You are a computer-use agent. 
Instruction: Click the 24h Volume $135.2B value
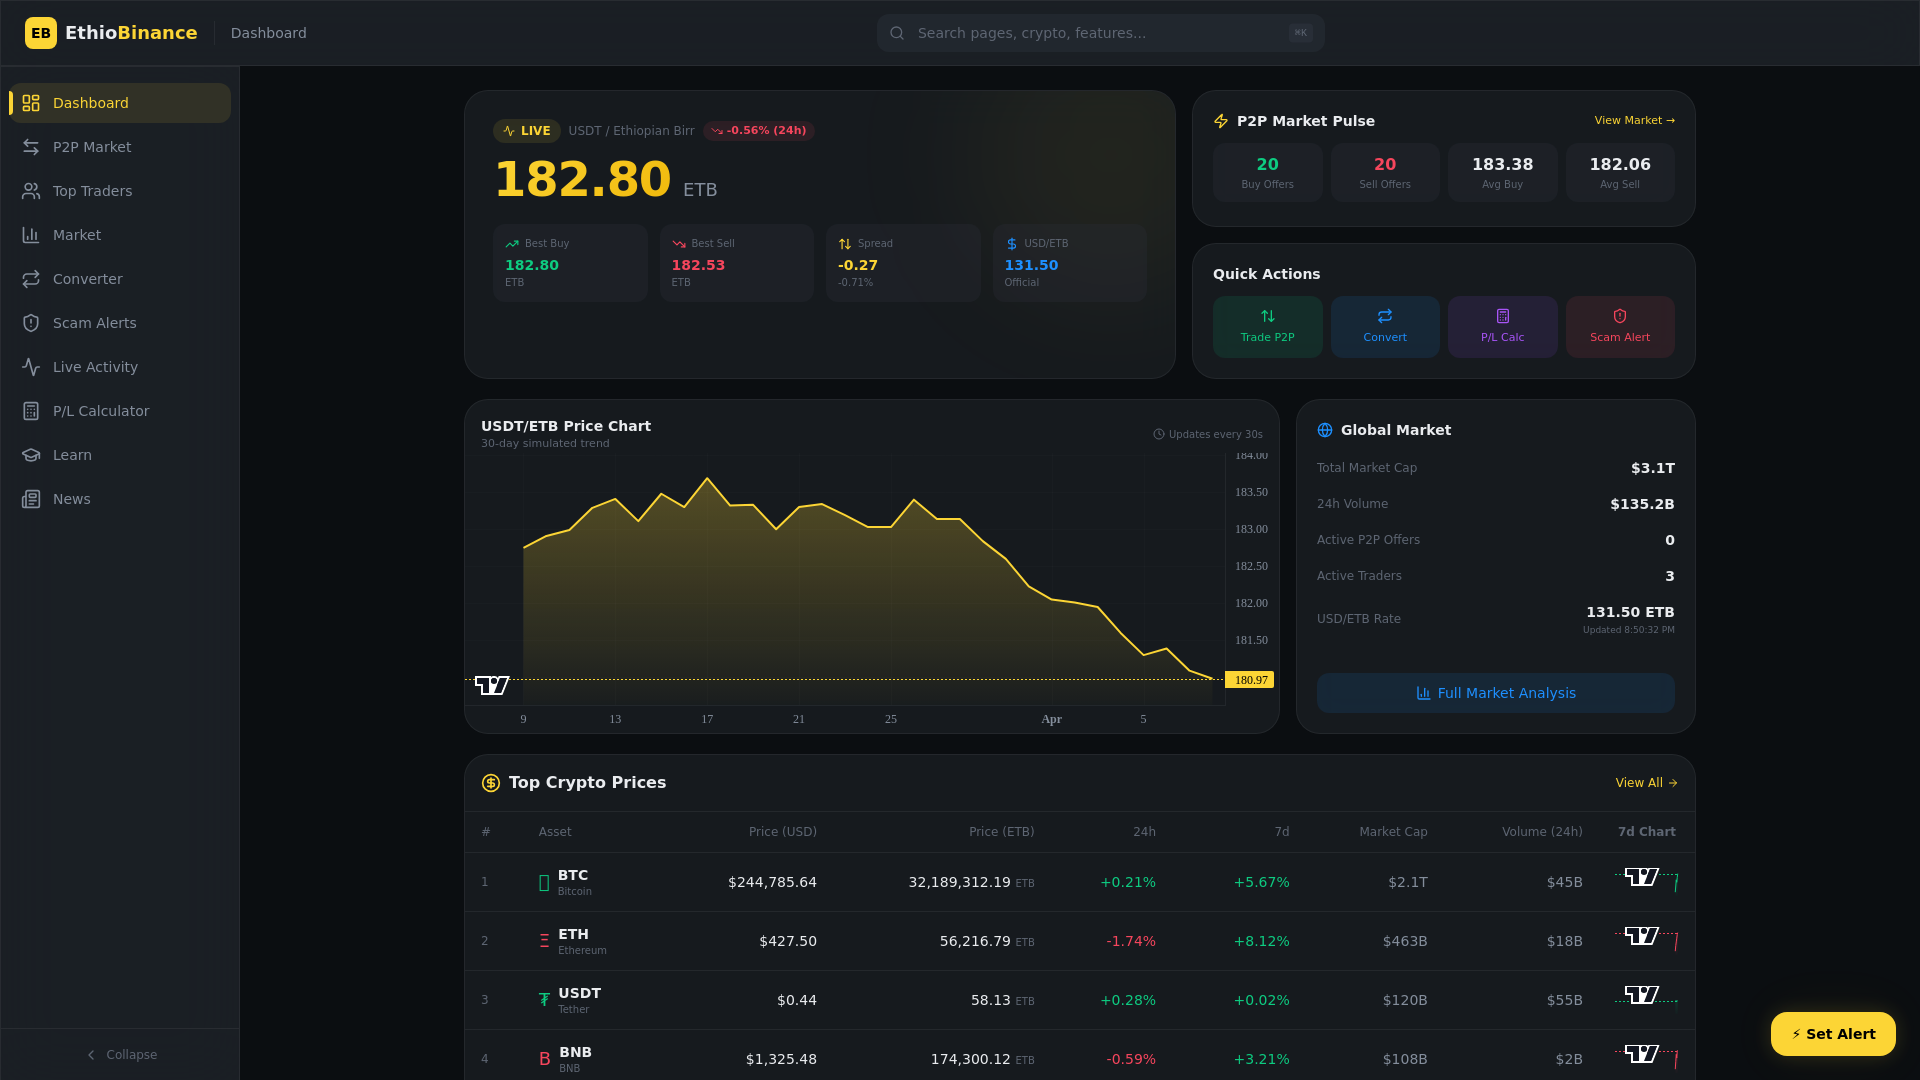1642,504
